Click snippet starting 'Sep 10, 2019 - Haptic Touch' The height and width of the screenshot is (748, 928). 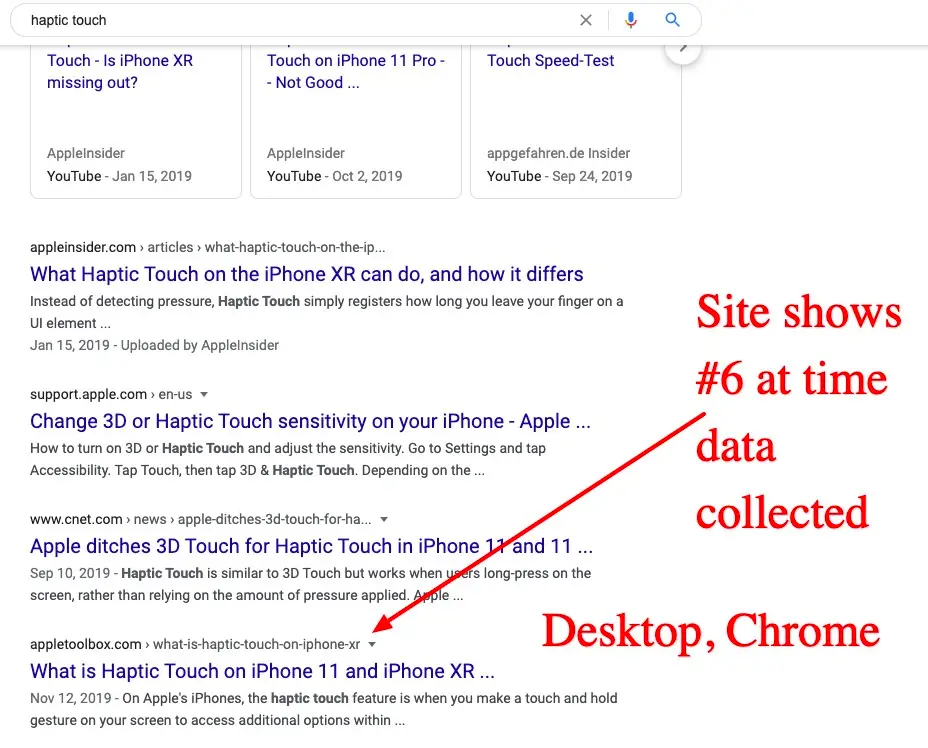310,584
